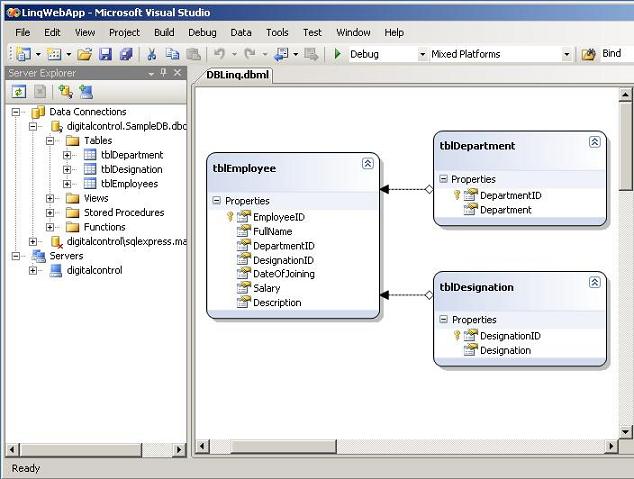Click the Stop Refresh icon in Server Explorer
Image resolution: width=634 pixels, height=479 pixels.
coord(40,92)
